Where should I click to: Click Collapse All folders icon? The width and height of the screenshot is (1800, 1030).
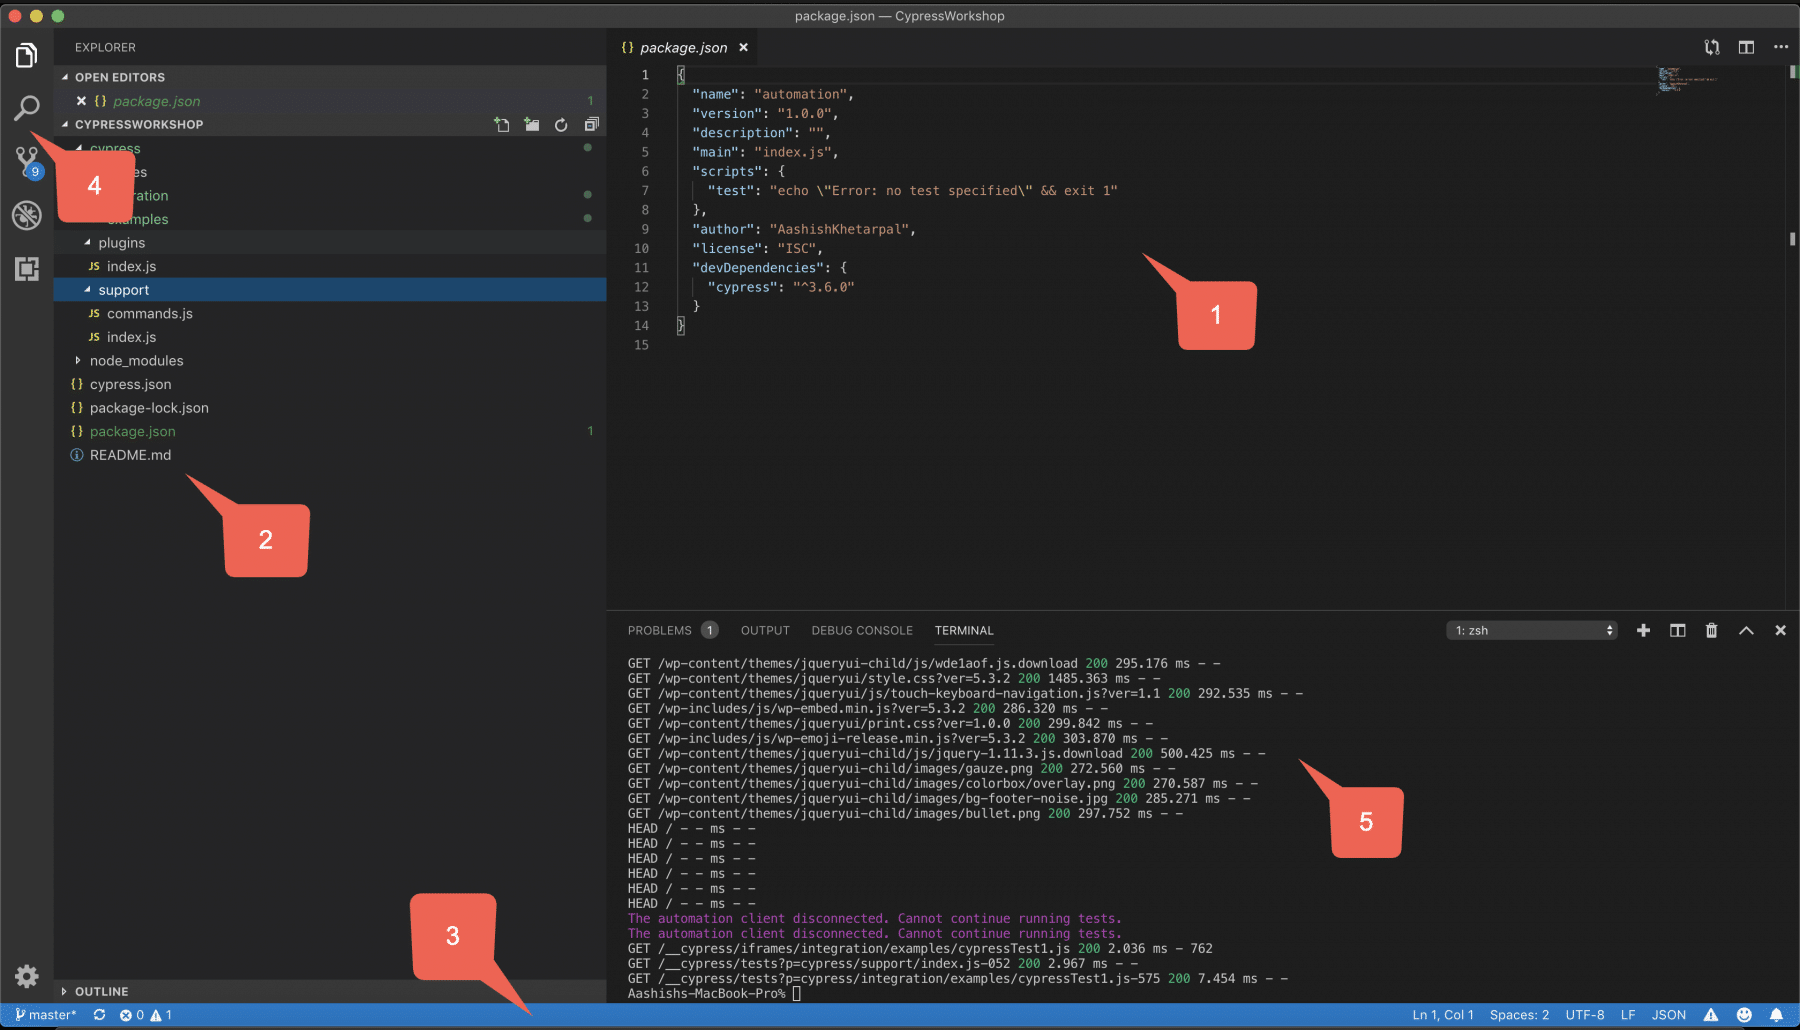tap(591, 125)
